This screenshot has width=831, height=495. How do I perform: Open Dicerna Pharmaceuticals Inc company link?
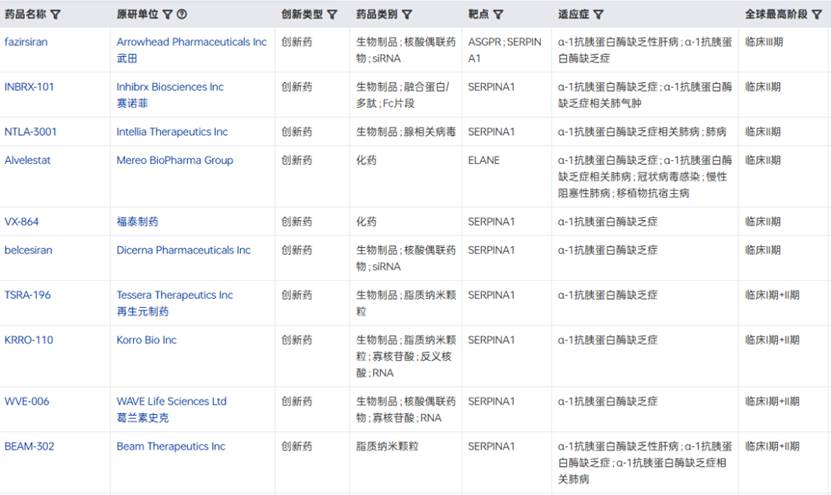[183, 250]
